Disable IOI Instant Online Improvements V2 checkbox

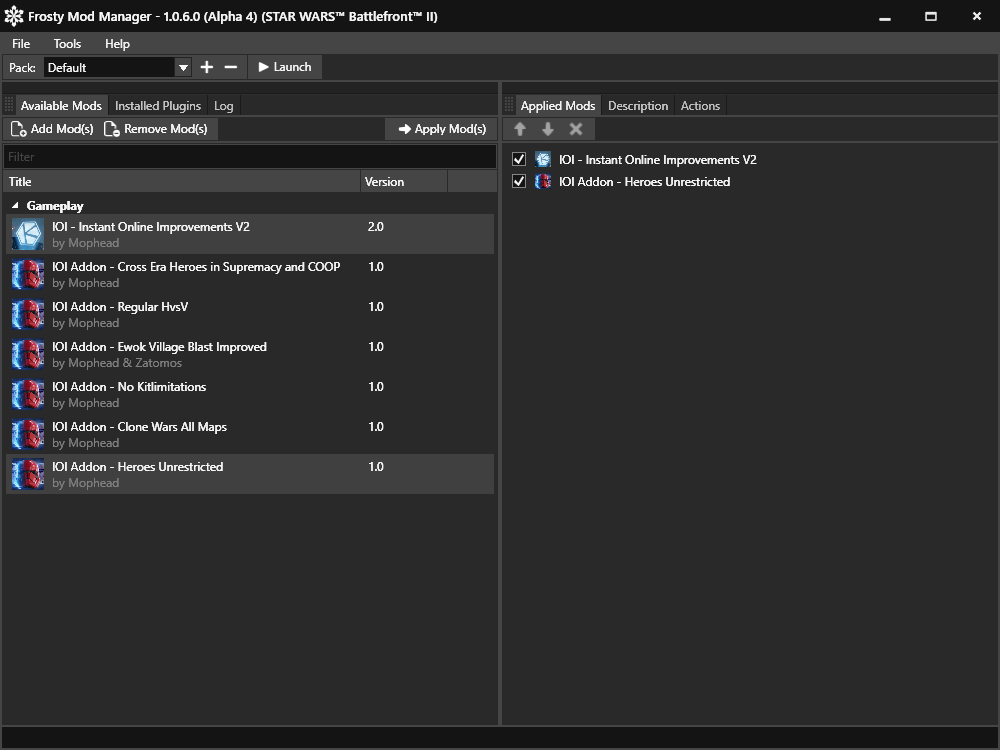pos(519,159)
